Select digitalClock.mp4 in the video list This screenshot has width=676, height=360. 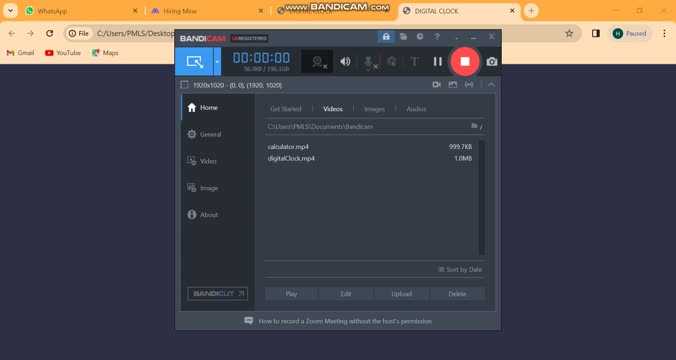(369, 158)
